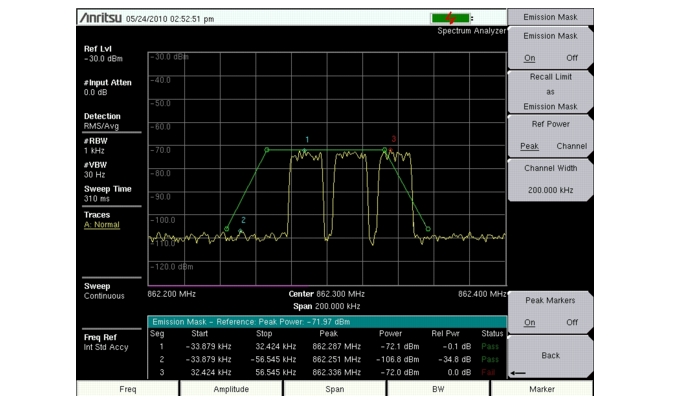The image size is (688, 406).
Task: Click the Rel Pwr column header
Action: point(445,334)
